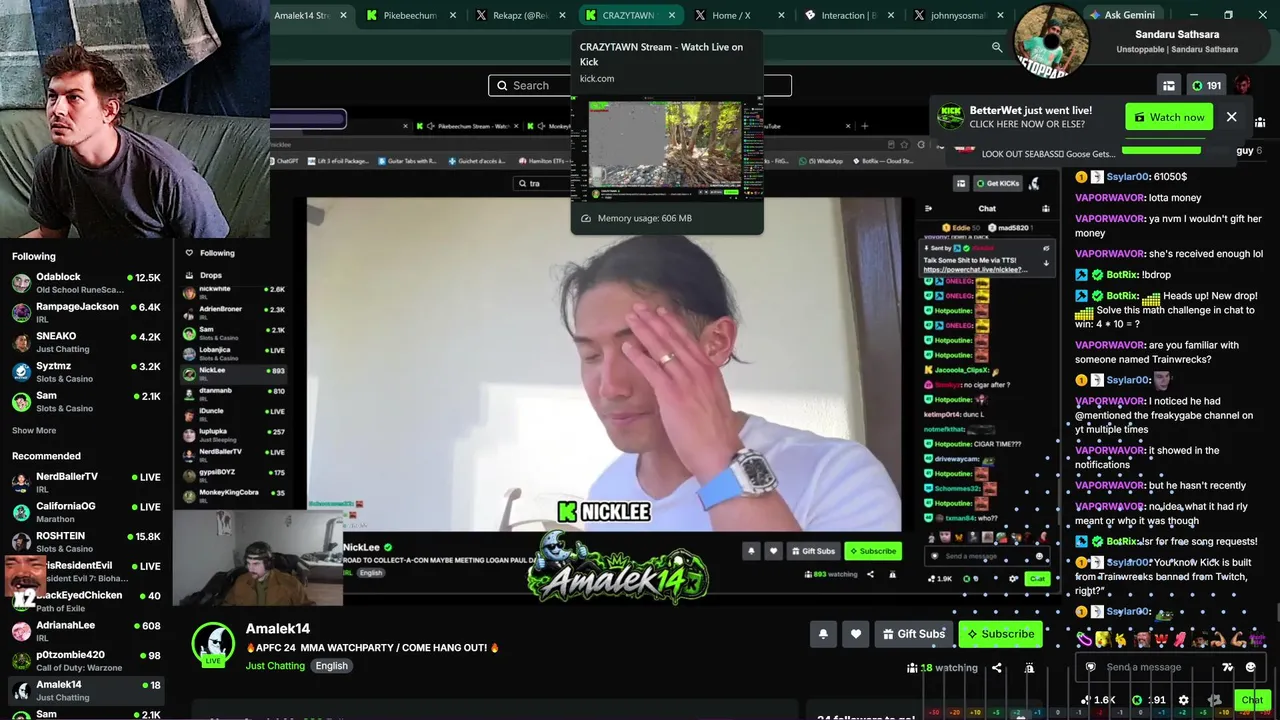
Task: Close the Pikebeechum browser tab
Action: click(x=453, y=15)
